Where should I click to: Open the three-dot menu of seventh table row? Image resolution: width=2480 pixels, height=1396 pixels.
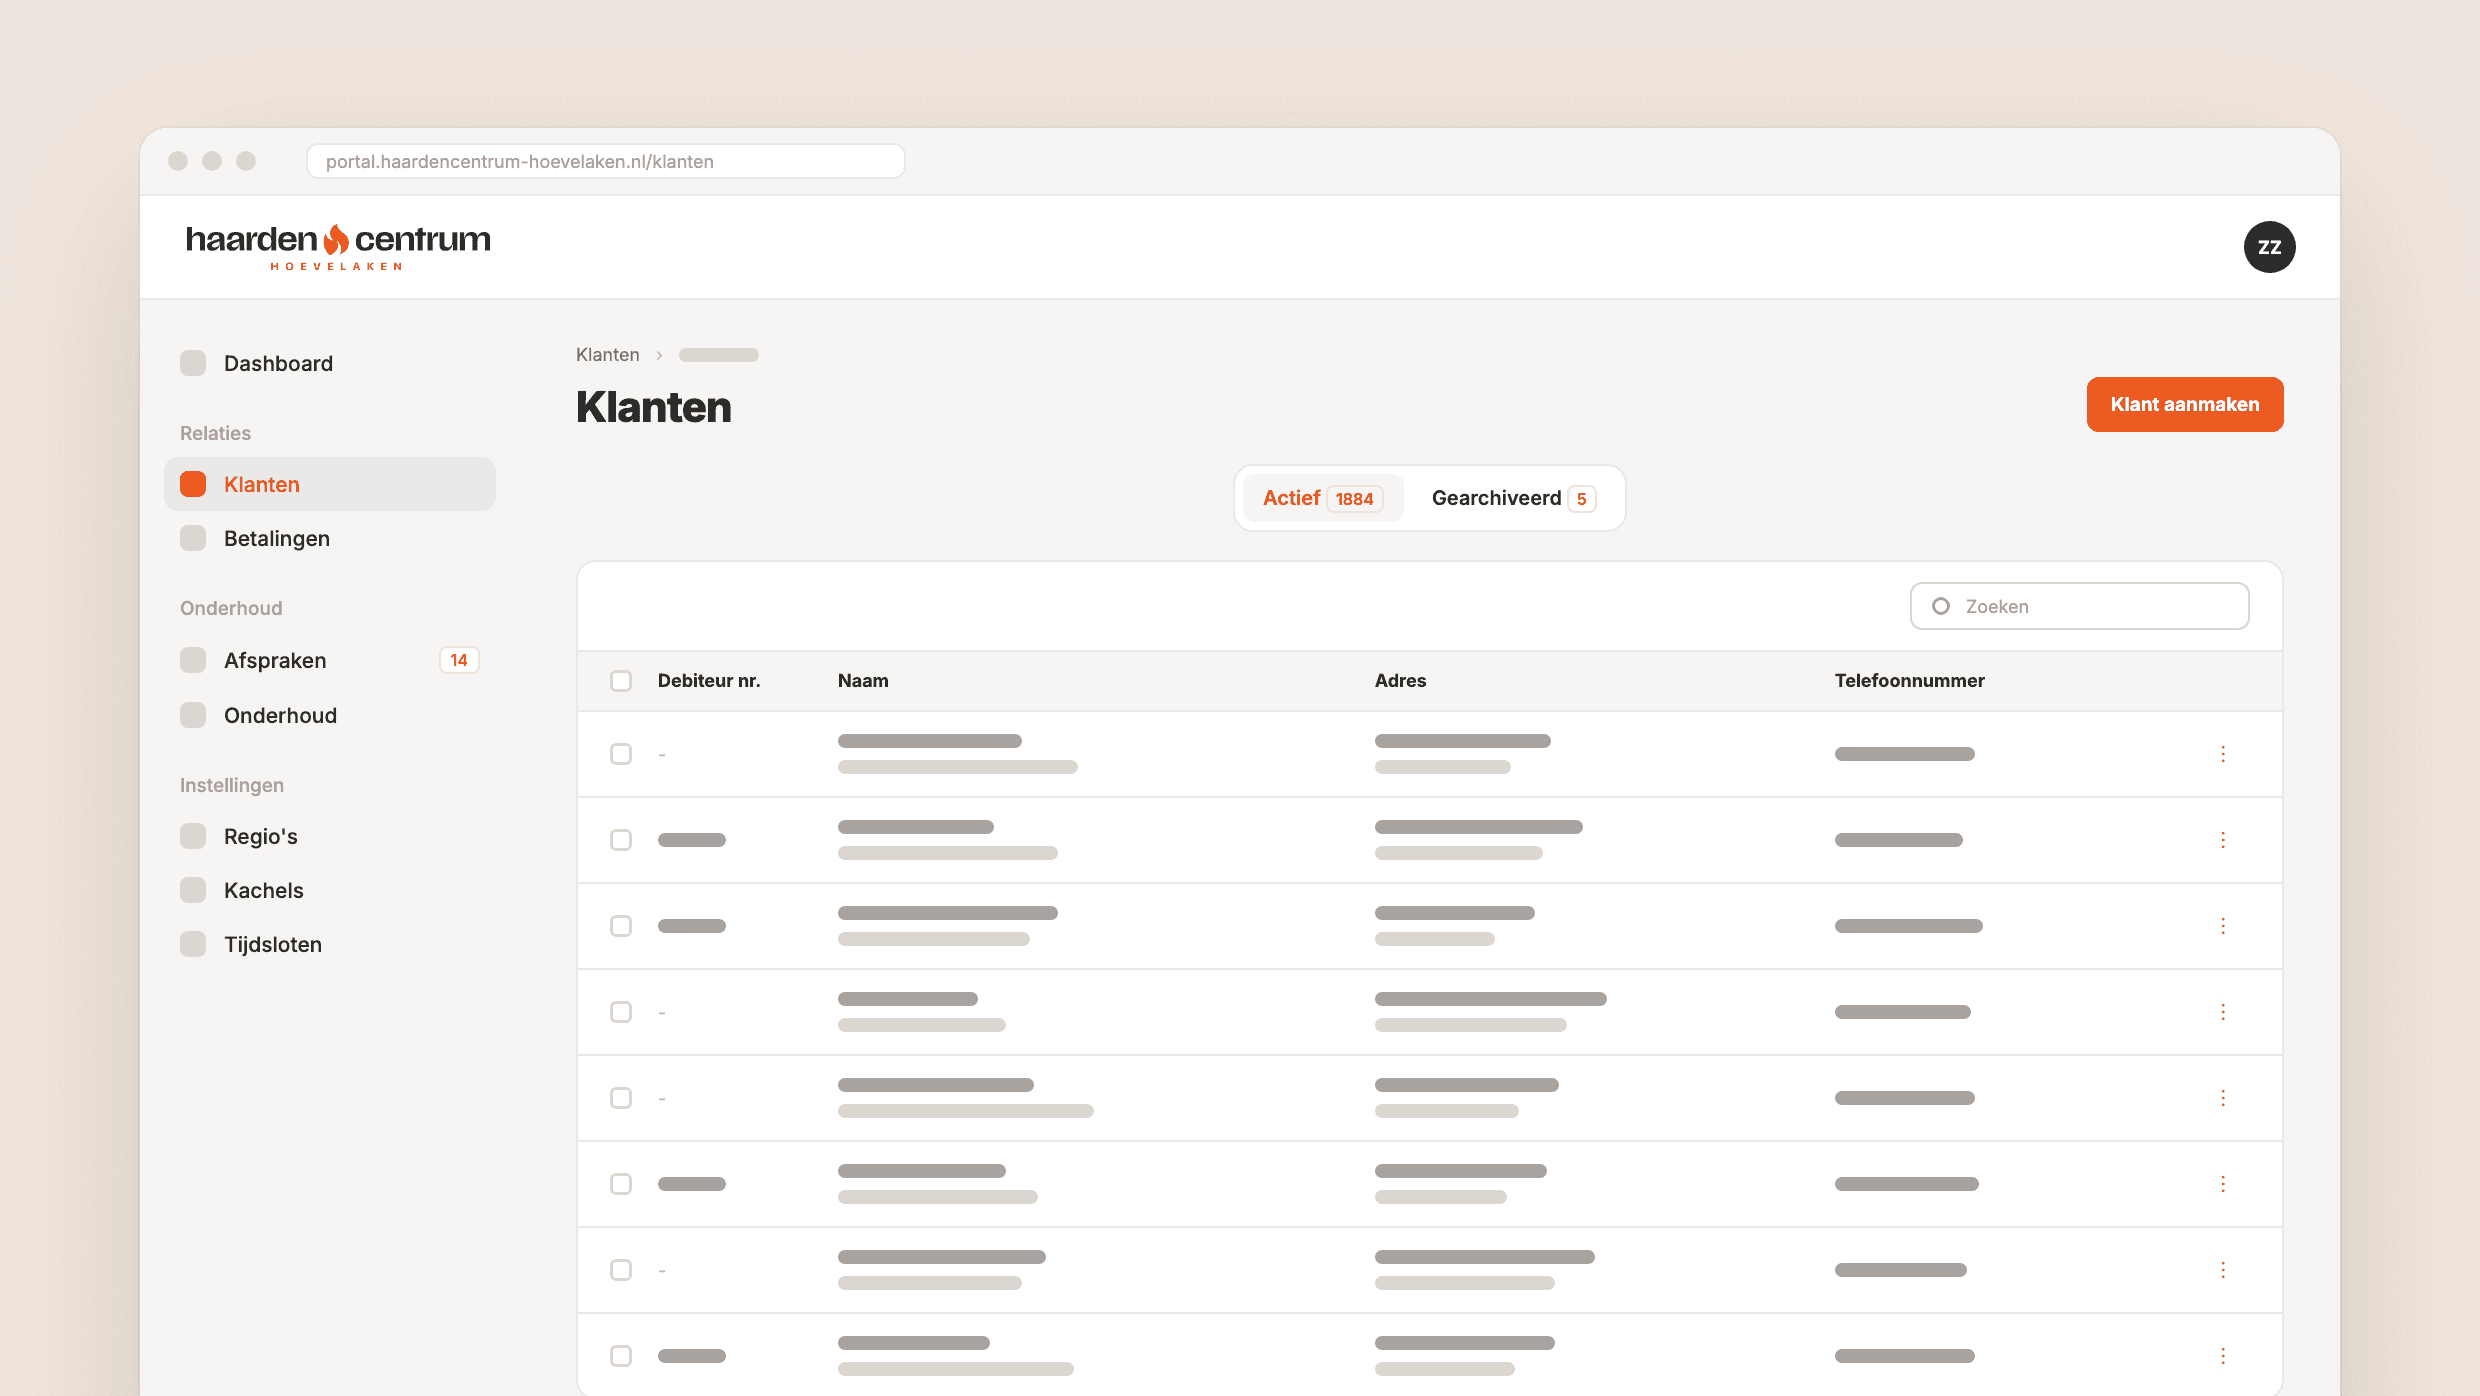pyautogui.click(x=2223, y=1270)
